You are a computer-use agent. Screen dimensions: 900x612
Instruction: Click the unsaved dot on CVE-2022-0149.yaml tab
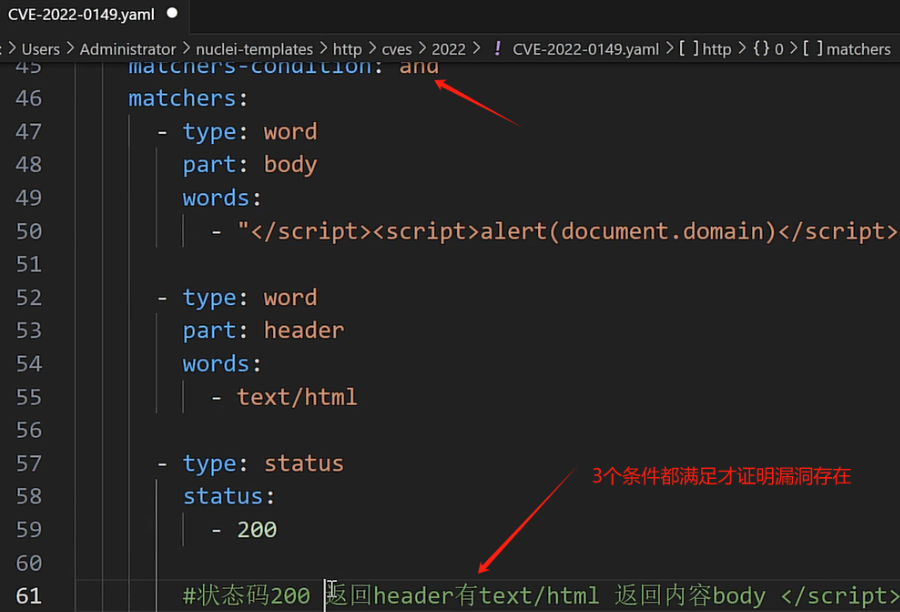click(x=172, y=13)
